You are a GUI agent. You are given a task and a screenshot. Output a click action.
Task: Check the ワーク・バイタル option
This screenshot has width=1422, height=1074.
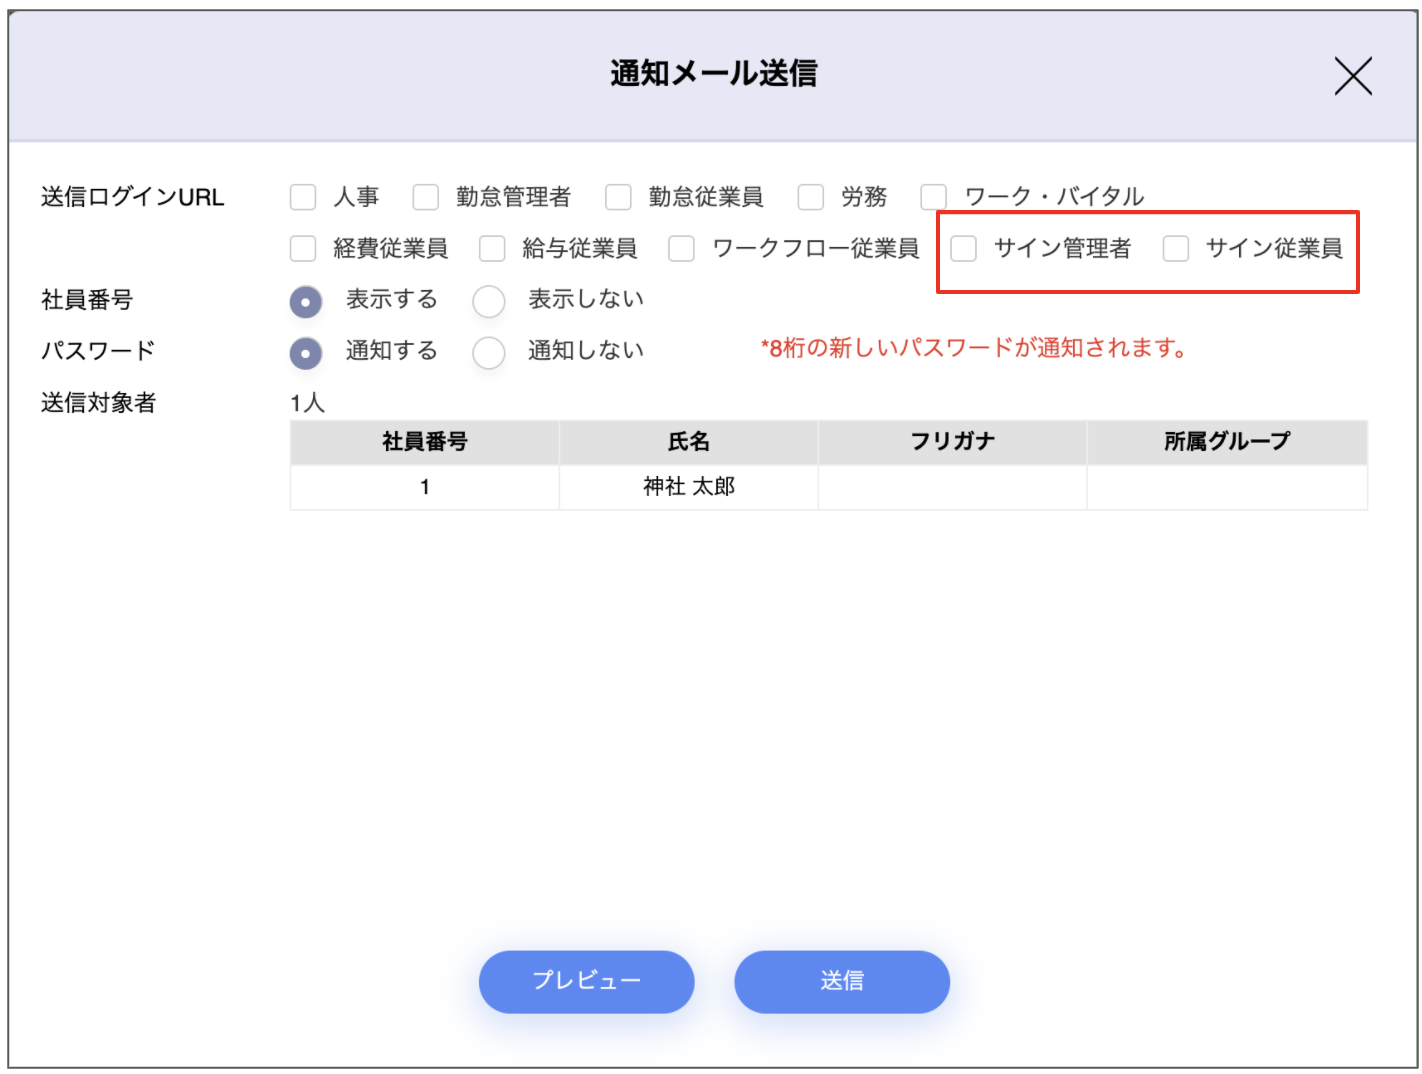click(933, 197)
